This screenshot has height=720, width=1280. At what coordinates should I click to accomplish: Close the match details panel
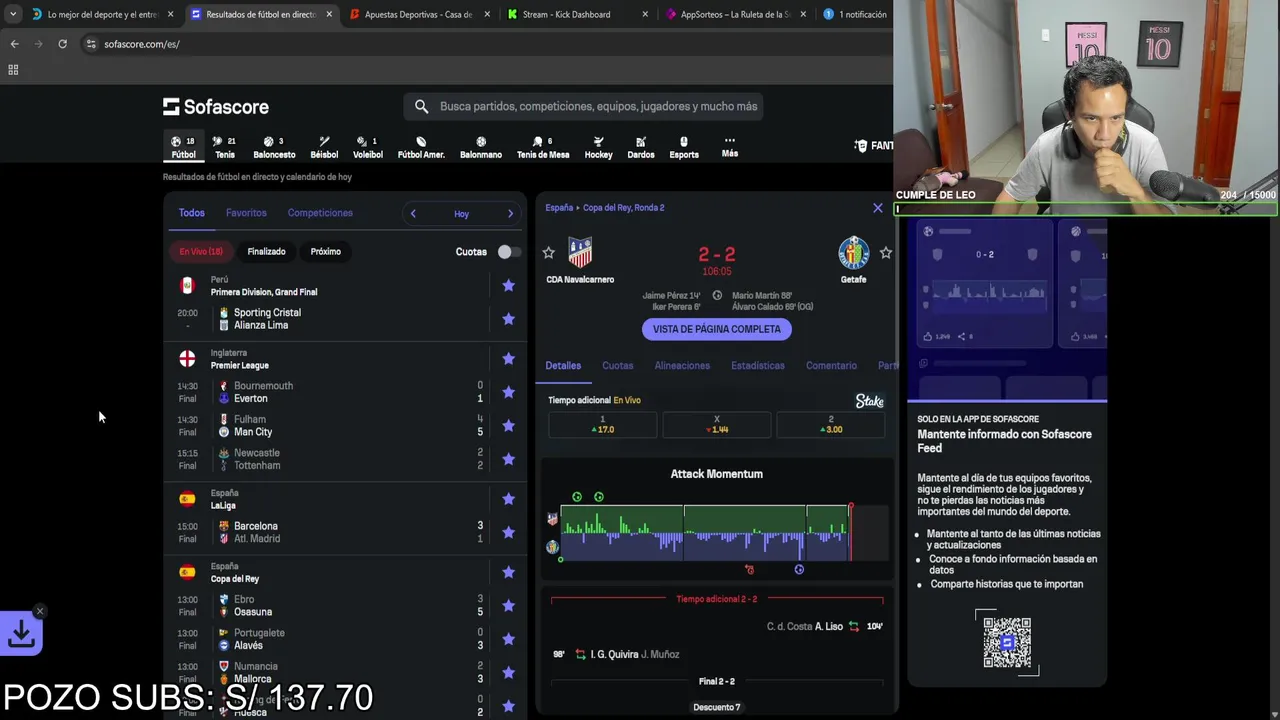[878, 208]
